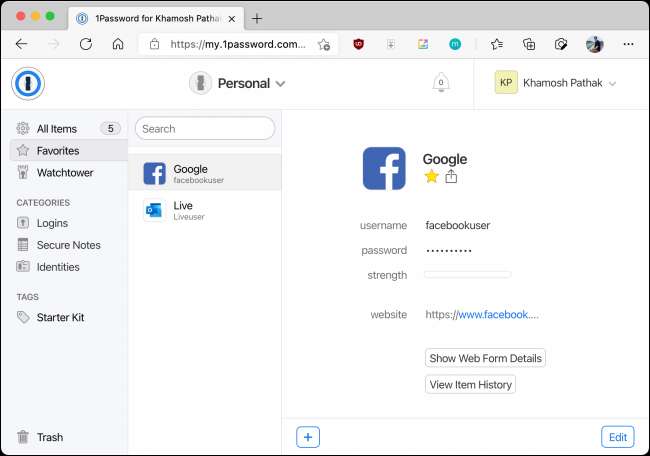The width and height of the screenshot is (650, 456).
Task: Click the trash can icon
Action: (x=23, y=437)
